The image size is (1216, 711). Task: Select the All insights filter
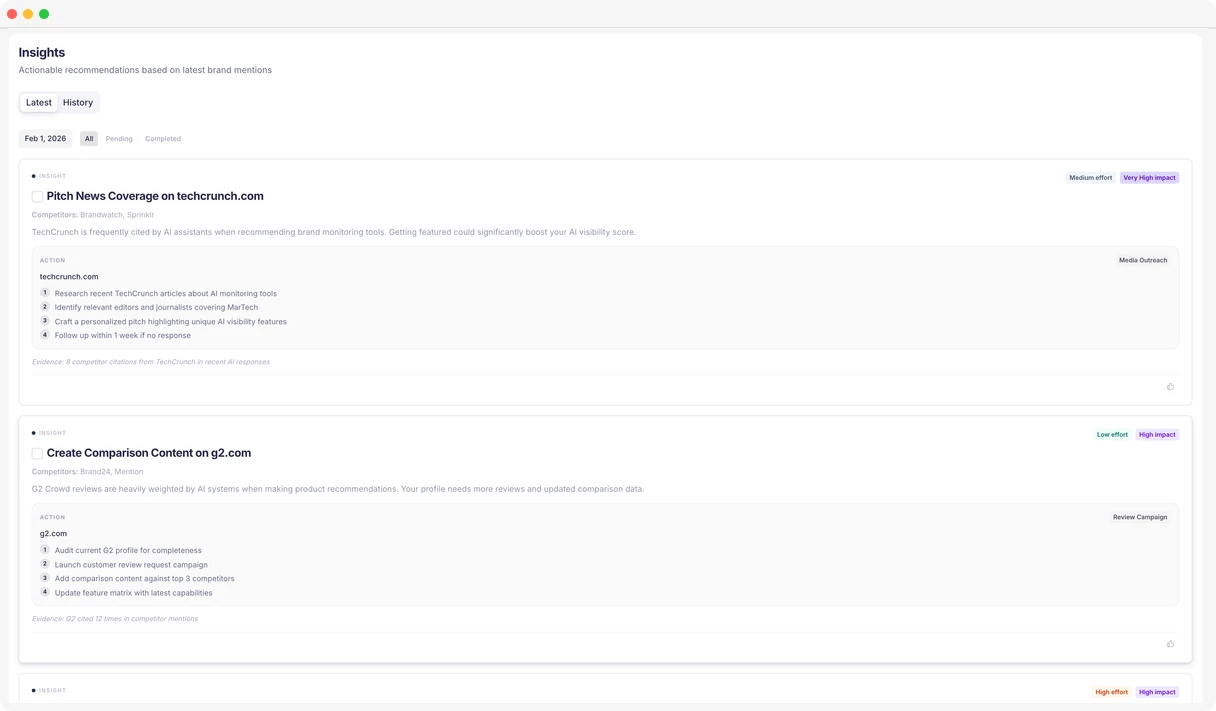(88, 138)
